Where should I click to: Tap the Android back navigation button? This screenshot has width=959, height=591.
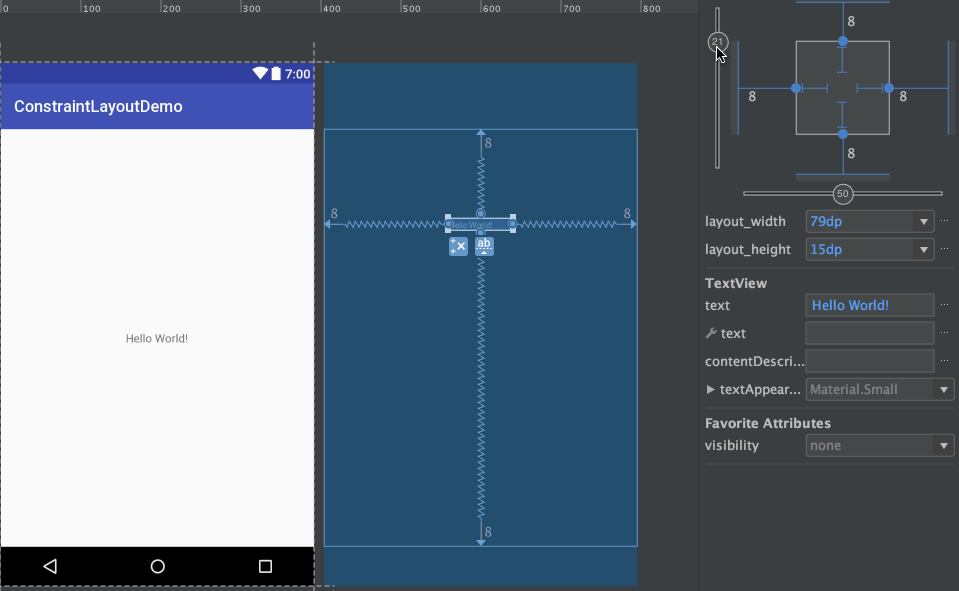(50, 567)
